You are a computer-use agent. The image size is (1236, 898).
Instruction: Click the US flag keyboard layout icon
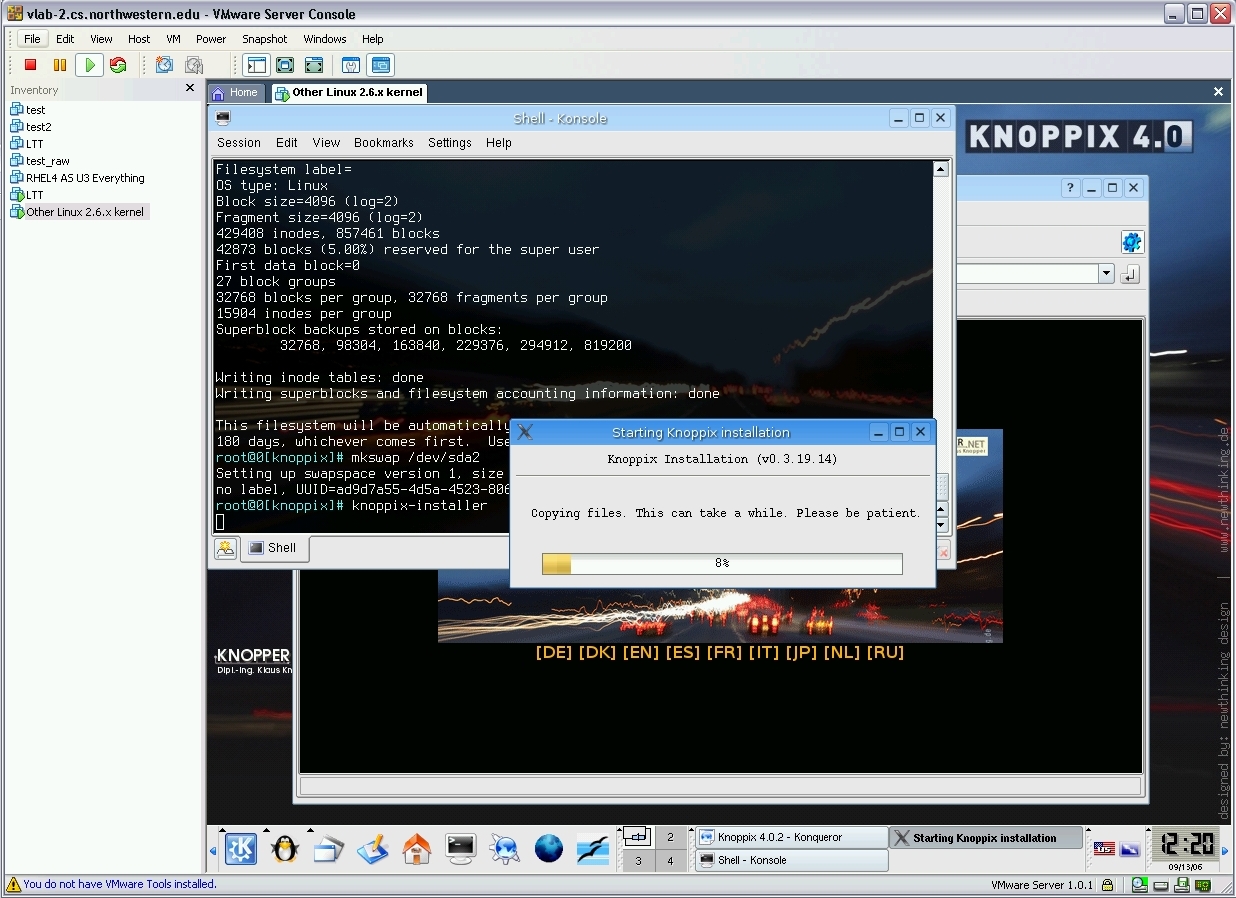1104,849
